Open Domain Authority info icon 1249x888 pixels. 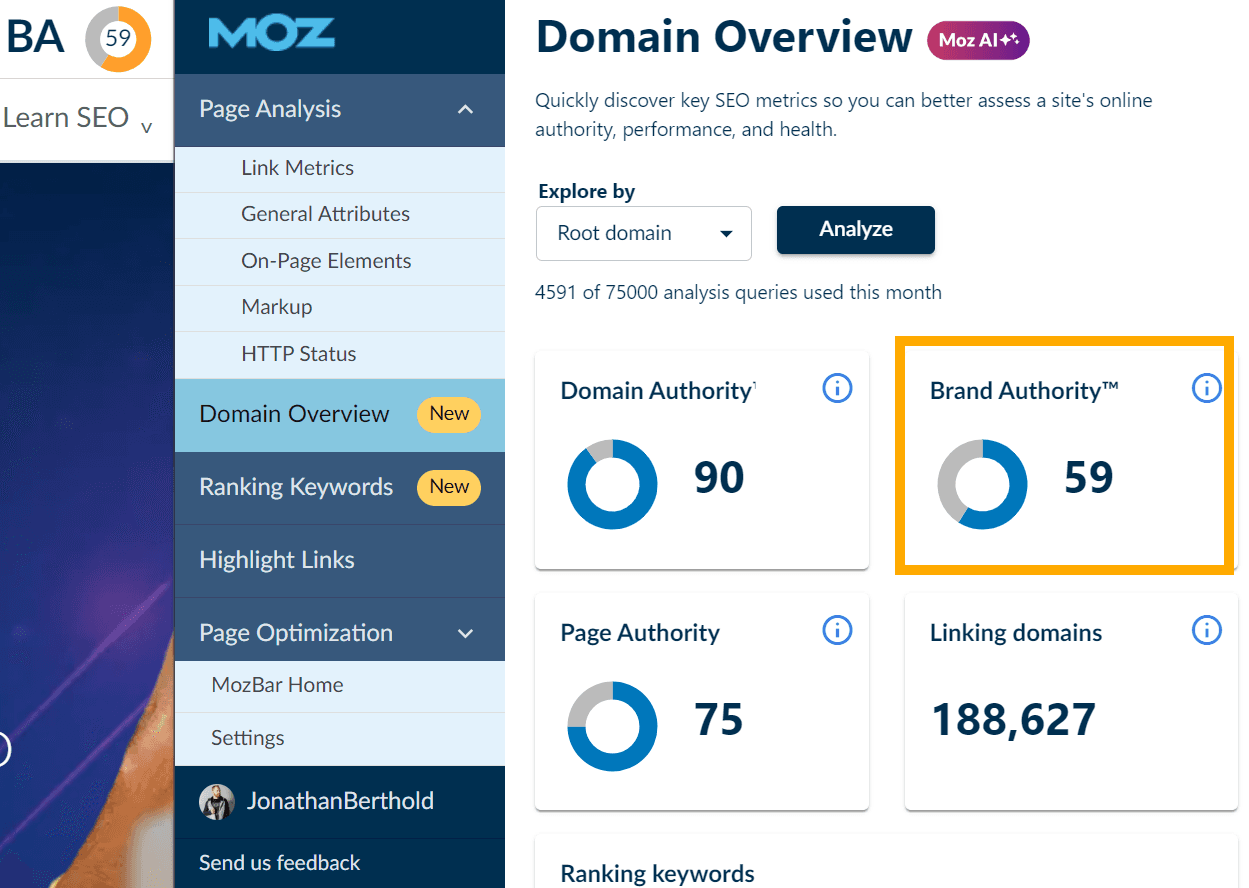(x=837, y=388)
